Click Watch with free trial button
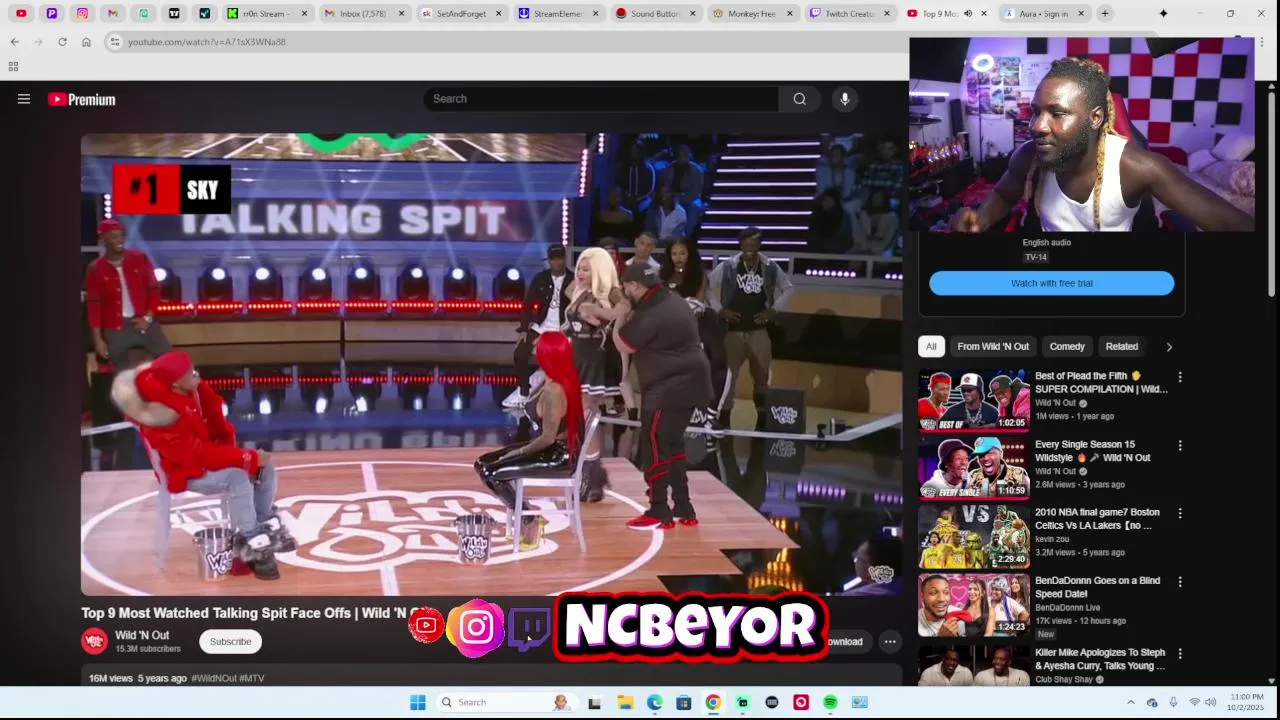1280x720 pixels. point(1052,283)
